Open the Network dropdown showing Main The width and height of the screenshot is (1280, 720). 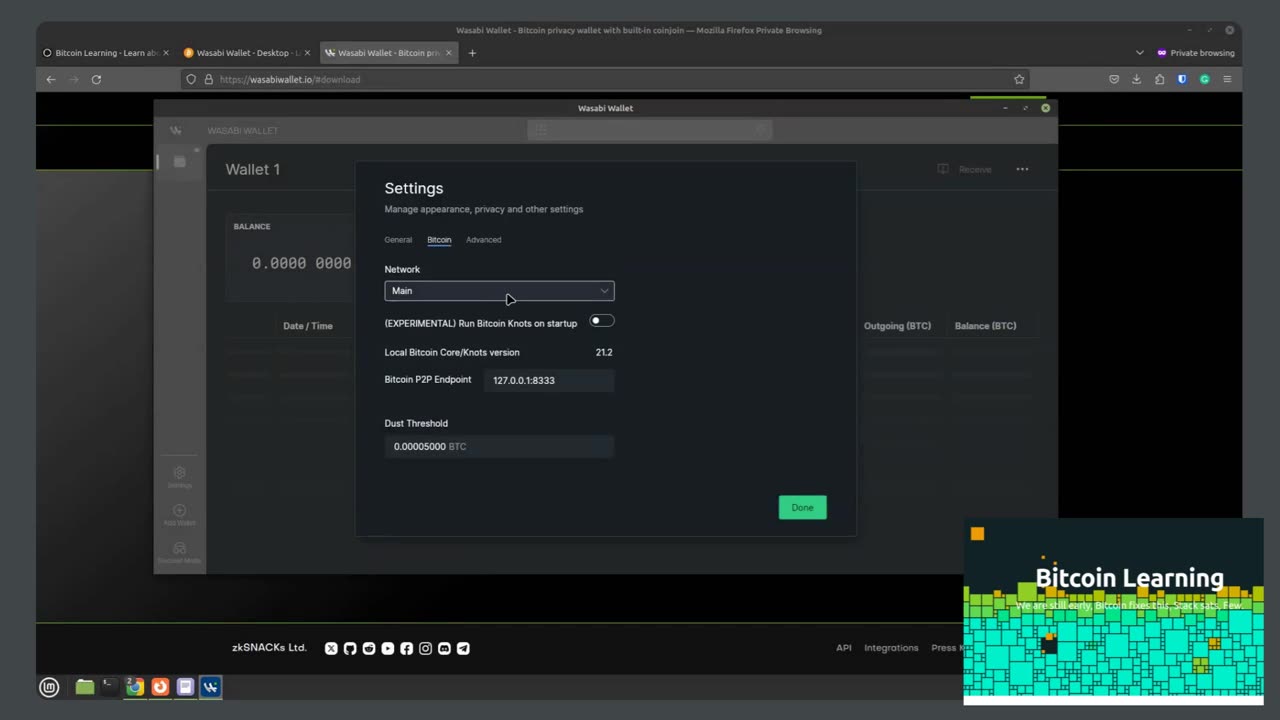[499, 291]
